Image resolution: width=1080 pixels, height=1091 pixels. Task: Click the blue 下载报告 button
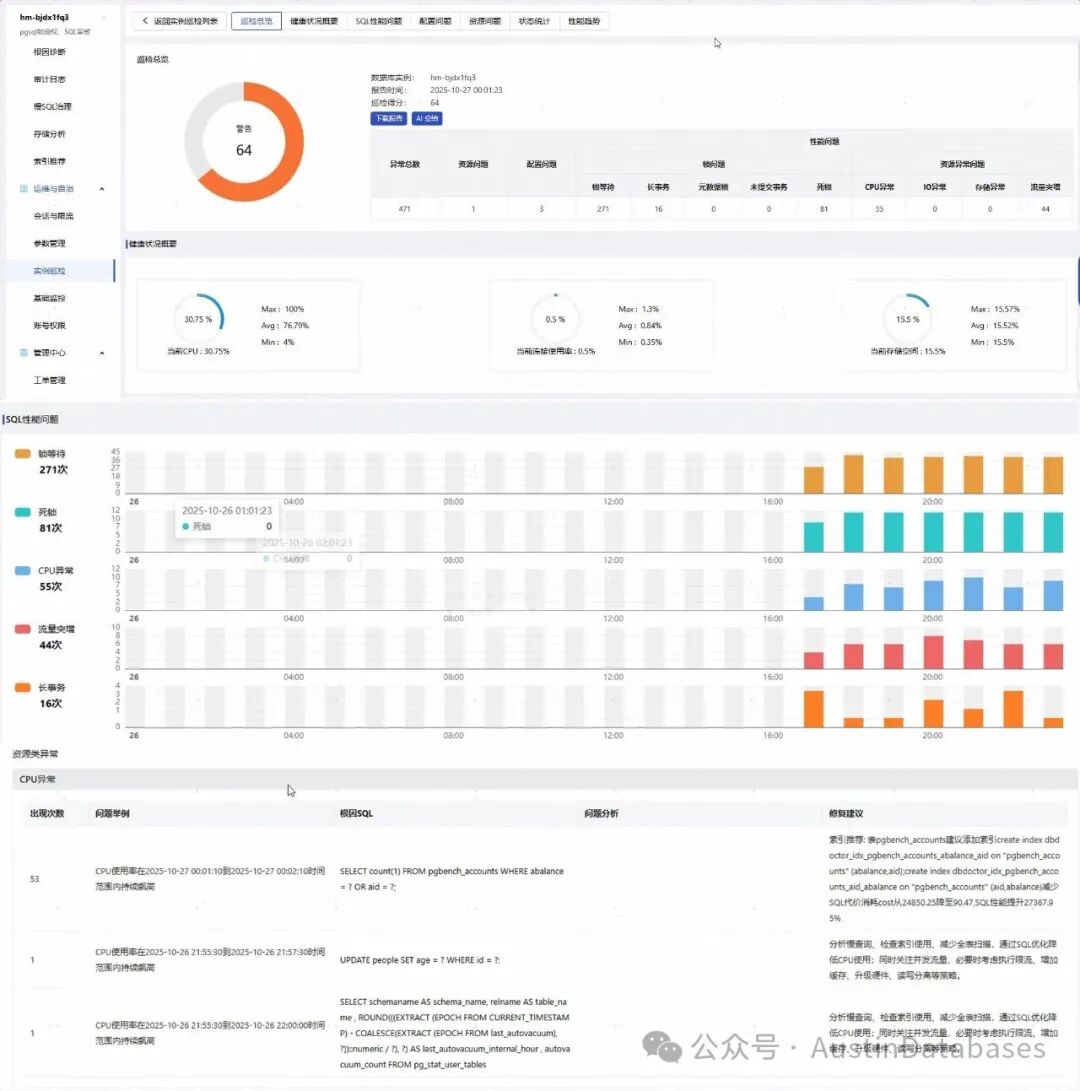coord(388,118)
